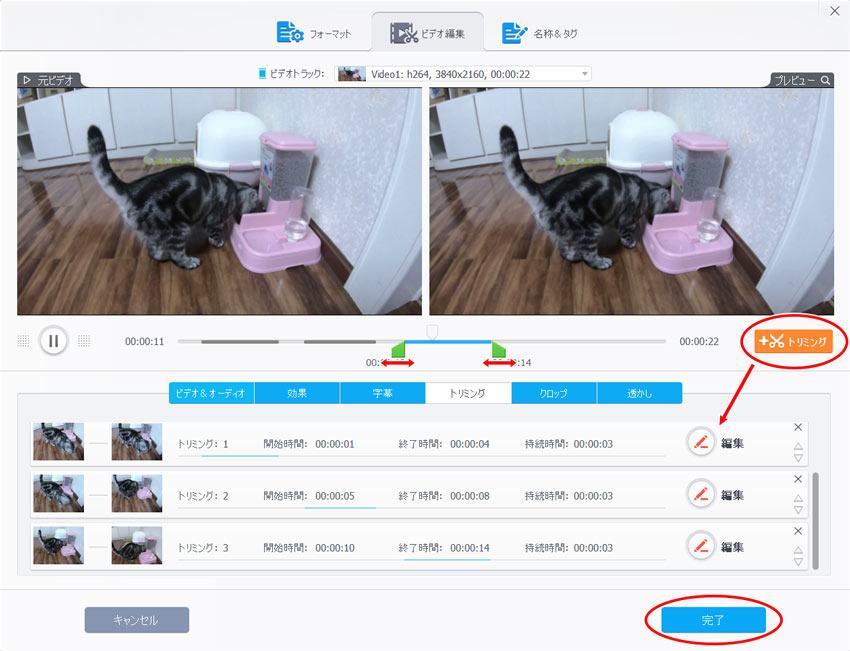Pause the video playback

point(53,341)
